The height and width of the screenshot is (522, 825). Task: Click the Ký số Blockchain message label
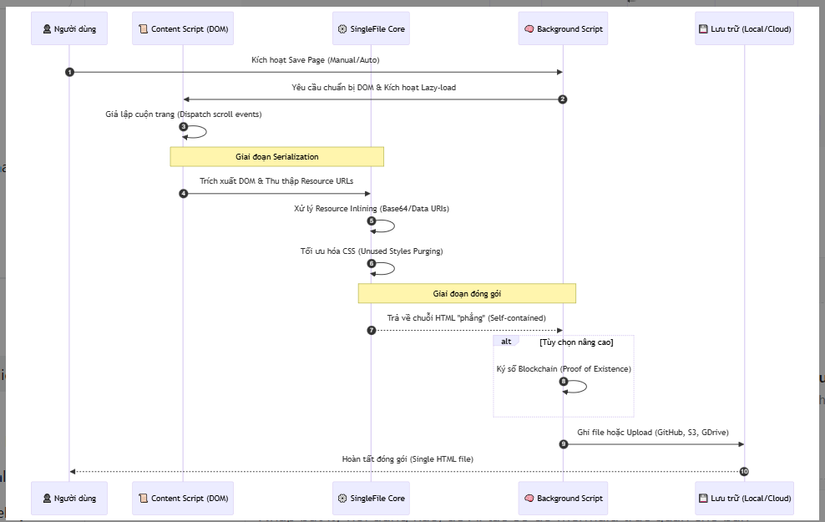563,369
